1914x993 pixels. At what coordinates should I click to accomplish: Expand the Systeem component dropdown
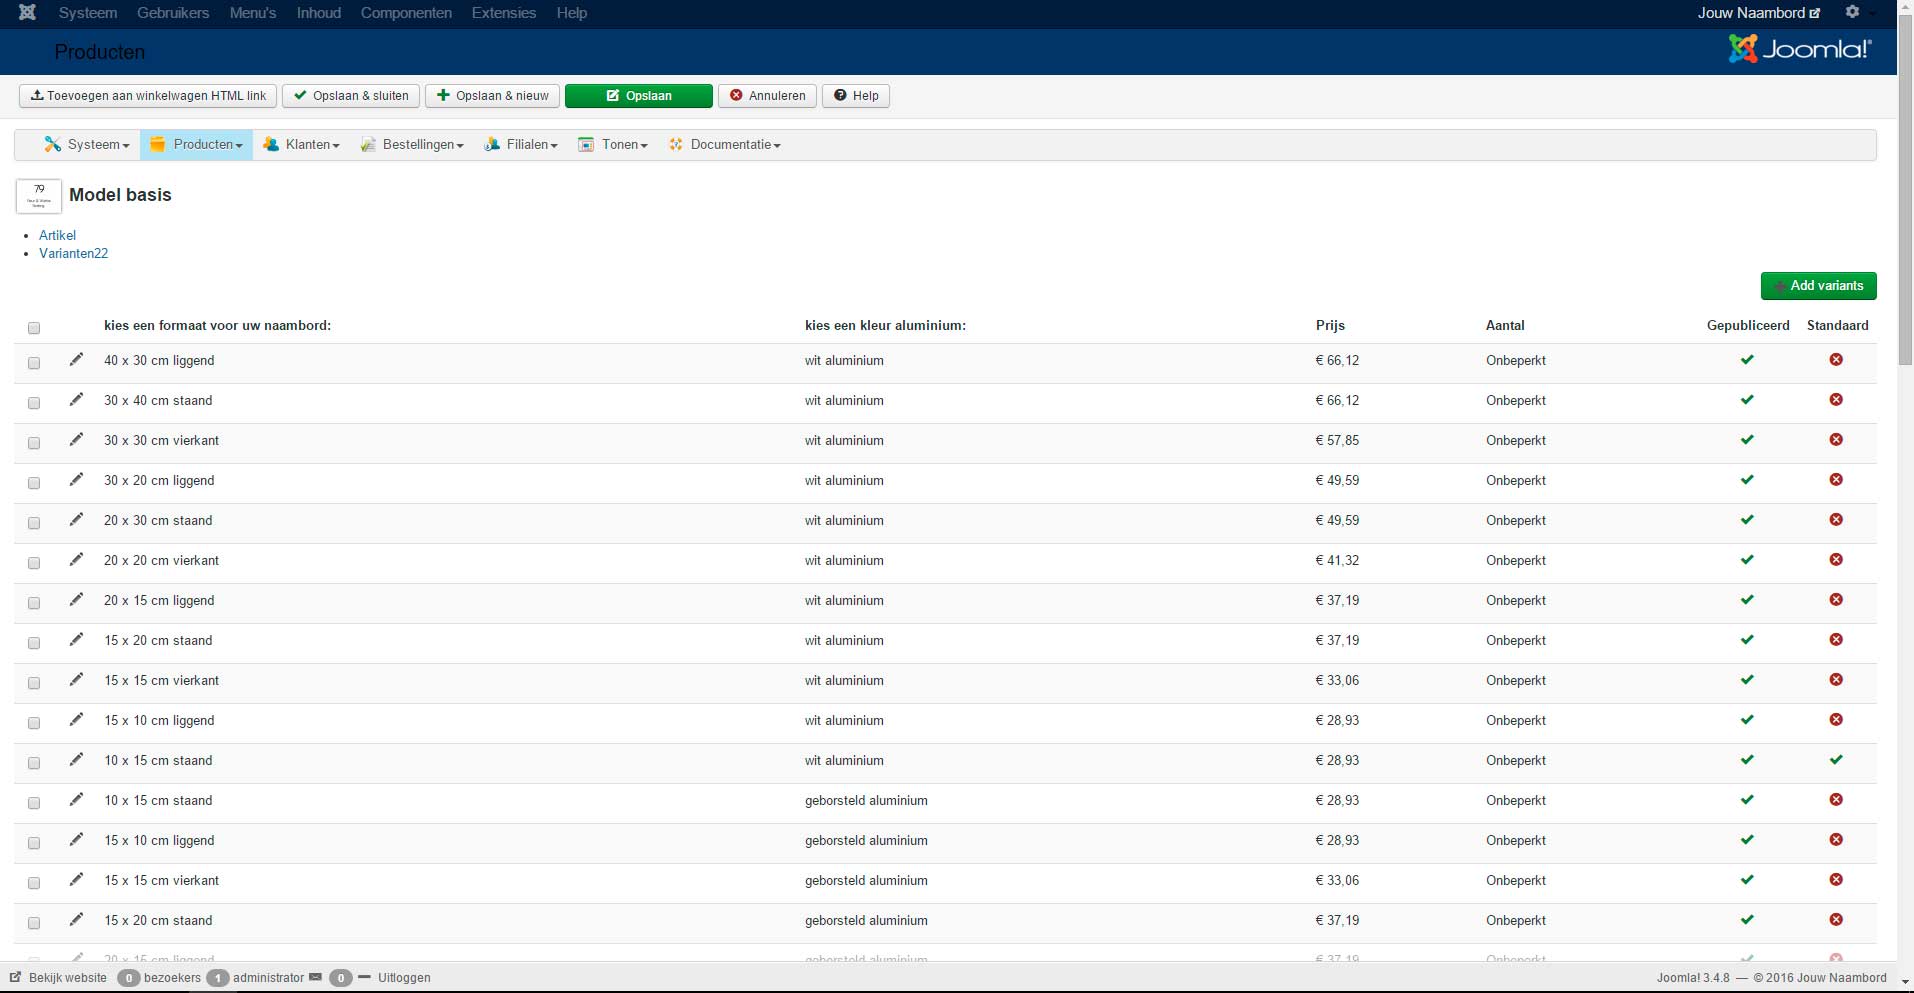tap(87, 145)
